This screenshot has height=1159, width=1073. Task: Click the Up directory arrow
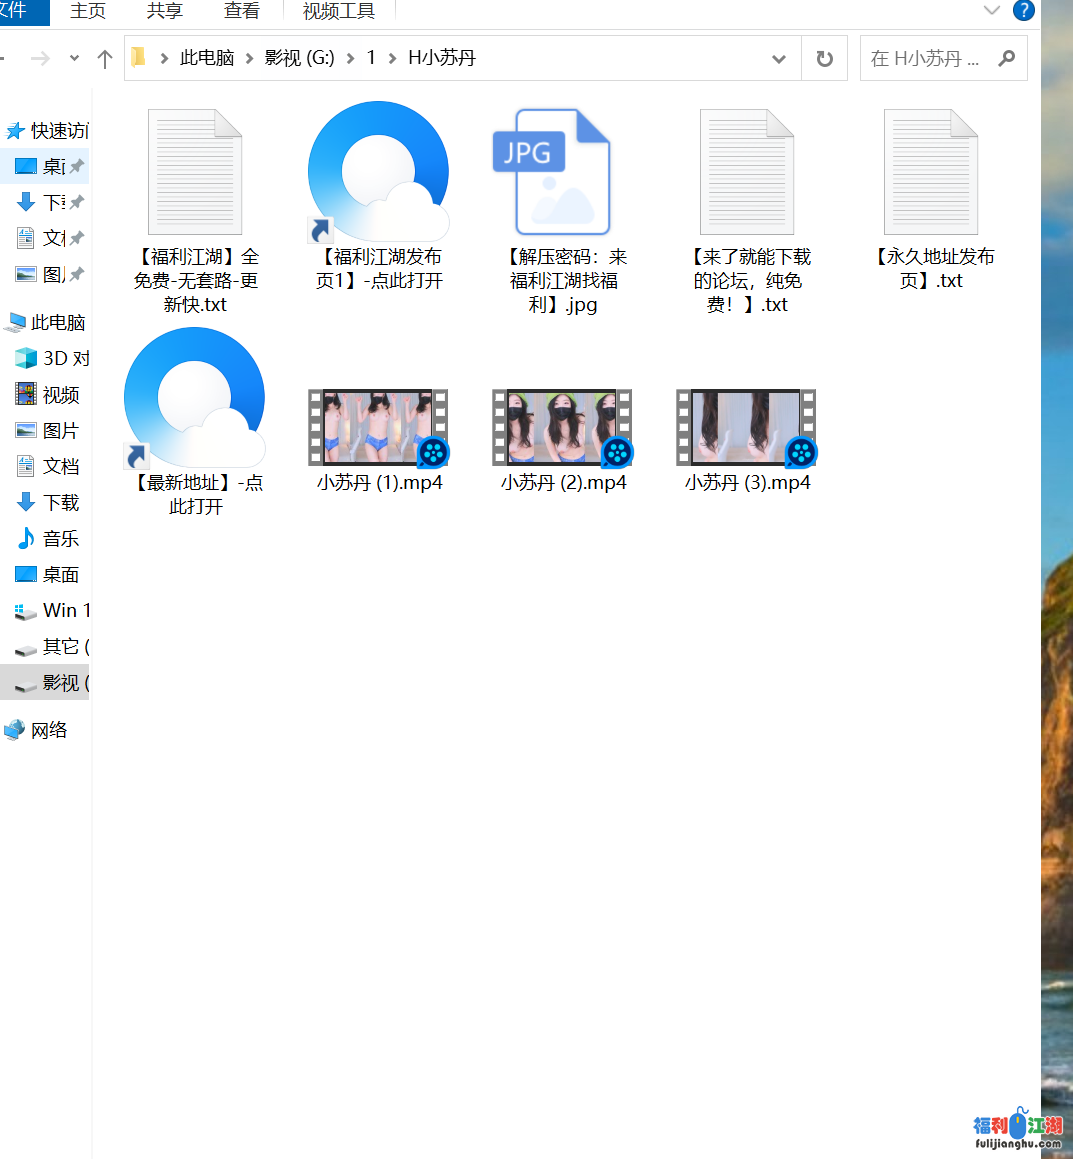click(104, 59)
